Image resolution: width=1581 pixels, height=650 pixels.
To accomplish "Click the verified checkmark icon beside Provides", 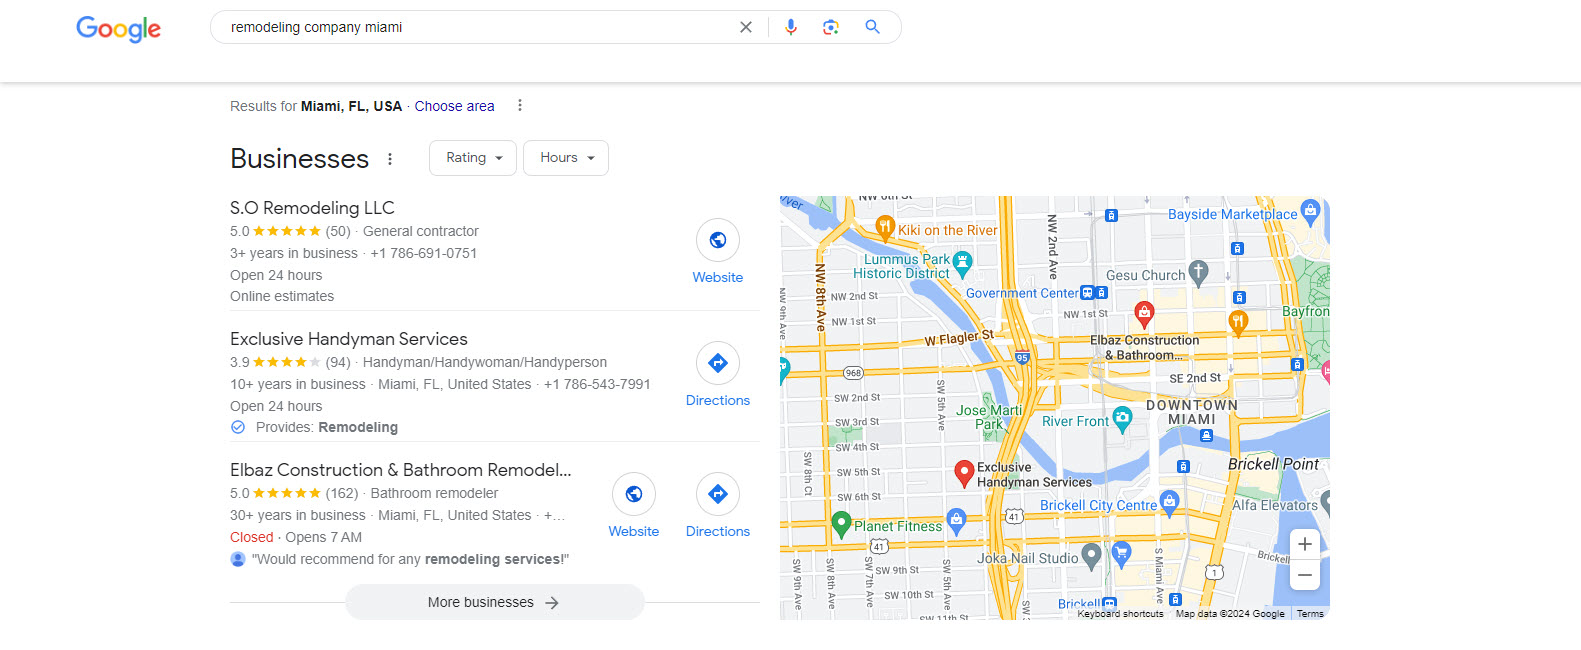I will 238,427.
